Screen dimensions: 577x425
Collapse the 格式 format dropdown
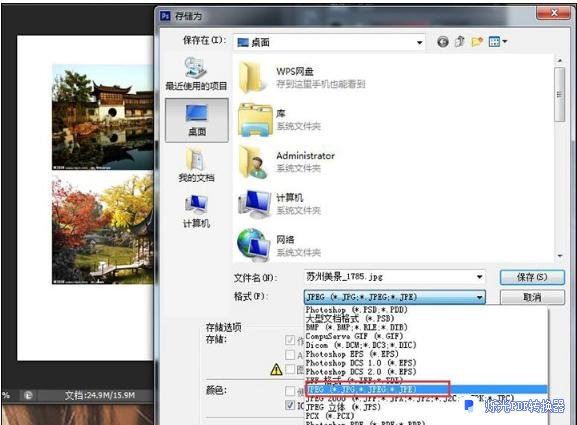(x=479, y=297)
